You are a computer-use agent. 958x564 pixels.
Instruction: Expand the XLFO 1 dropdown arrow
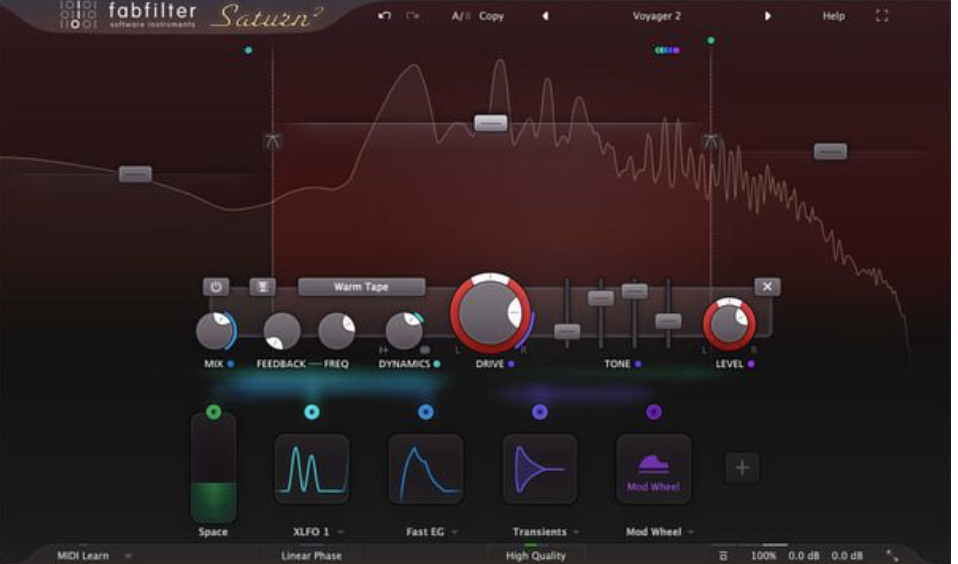(340, 532)
